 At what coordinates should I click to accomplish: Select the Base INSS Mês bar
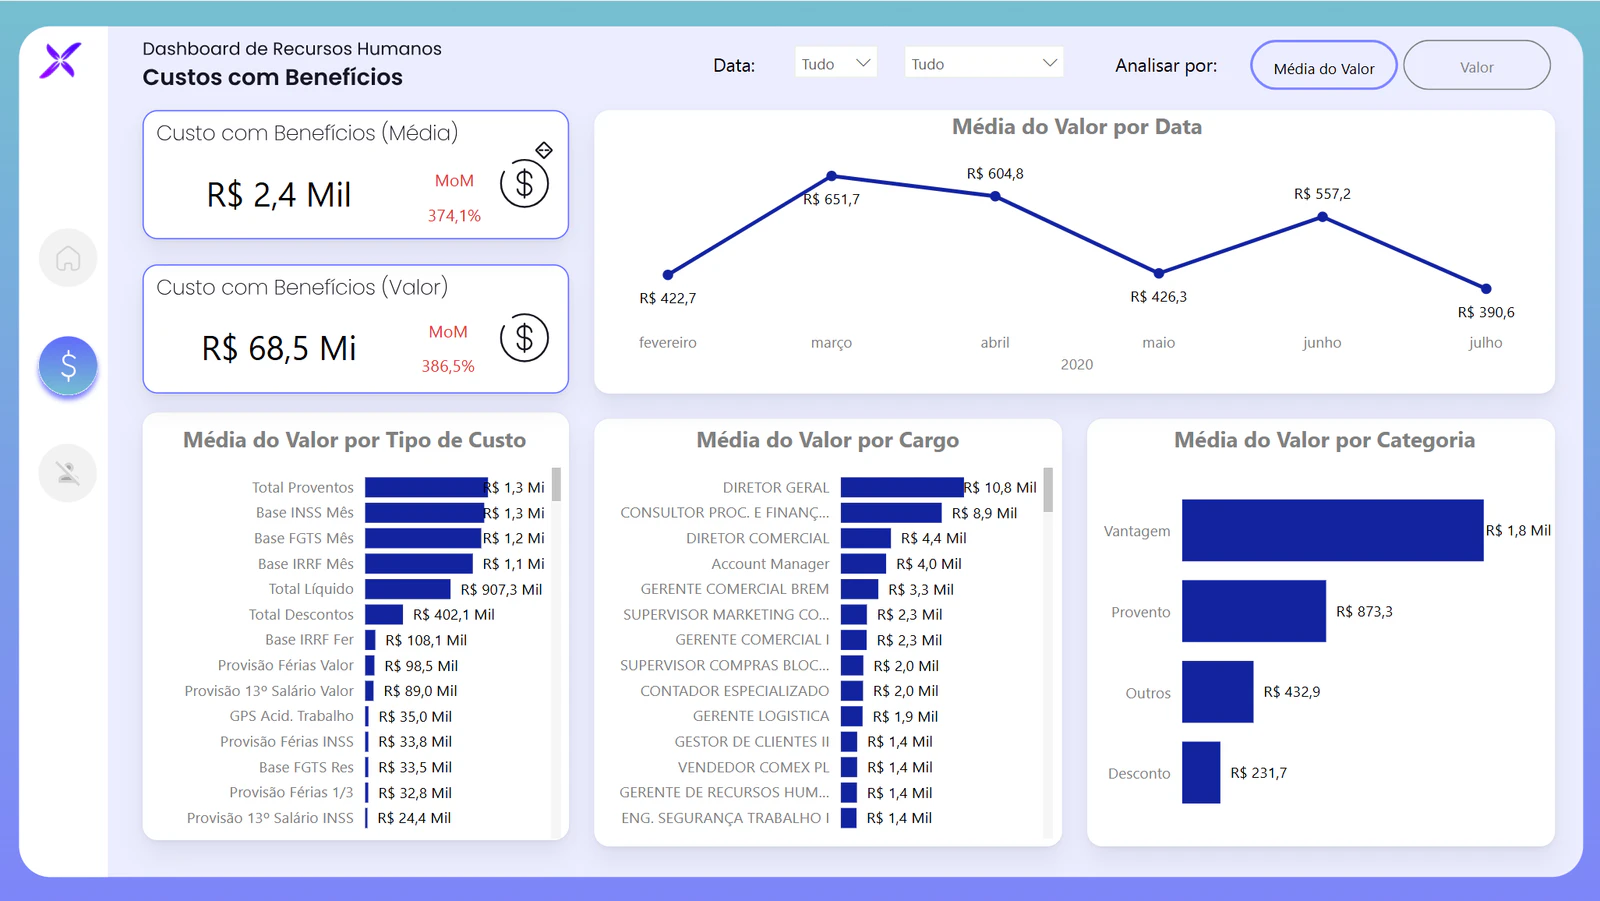(425, 512)
